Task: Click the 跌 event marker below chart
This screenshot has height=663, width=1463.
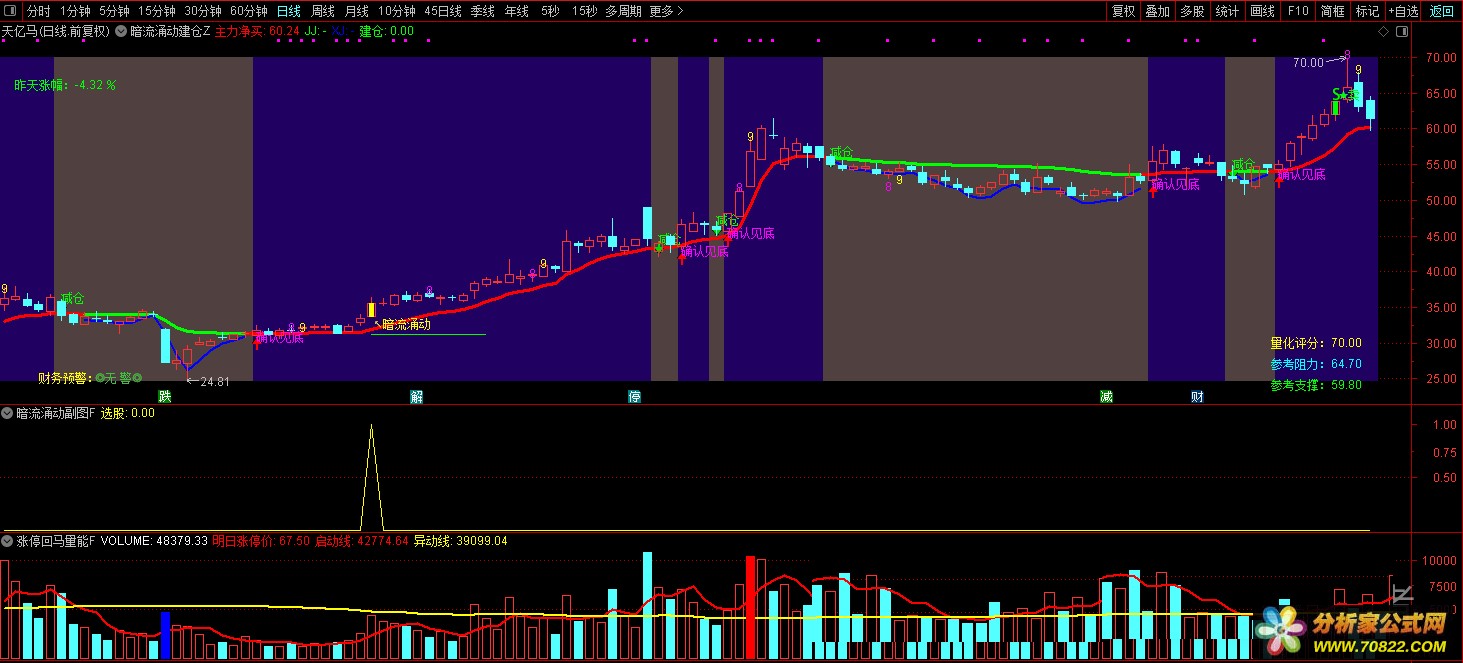Action: tap(164, 396)
